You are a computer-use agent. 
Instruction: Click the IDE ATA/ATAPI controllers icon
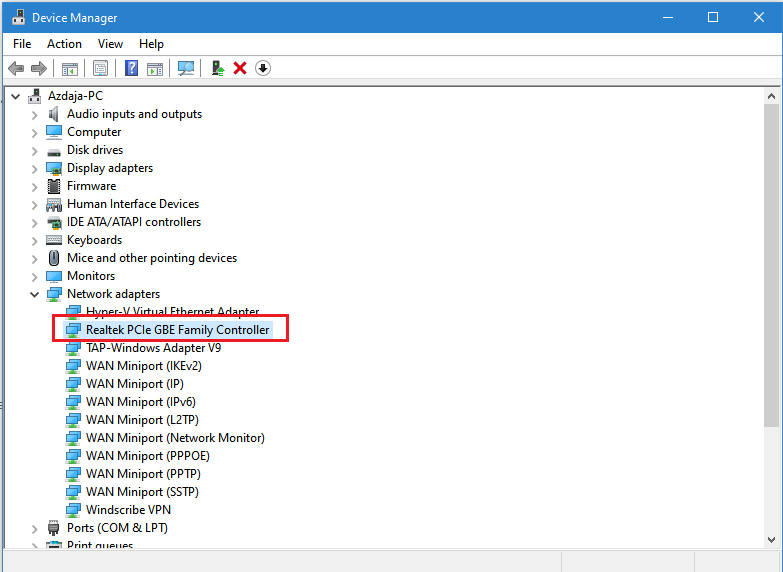click(x=54, y=222)
